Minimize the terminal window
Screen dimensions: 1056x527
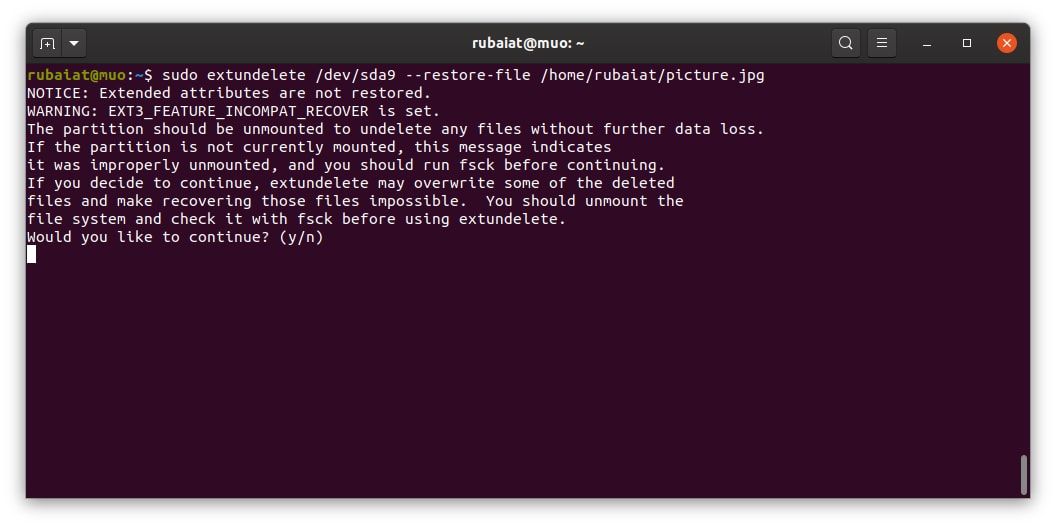point(927,44)
